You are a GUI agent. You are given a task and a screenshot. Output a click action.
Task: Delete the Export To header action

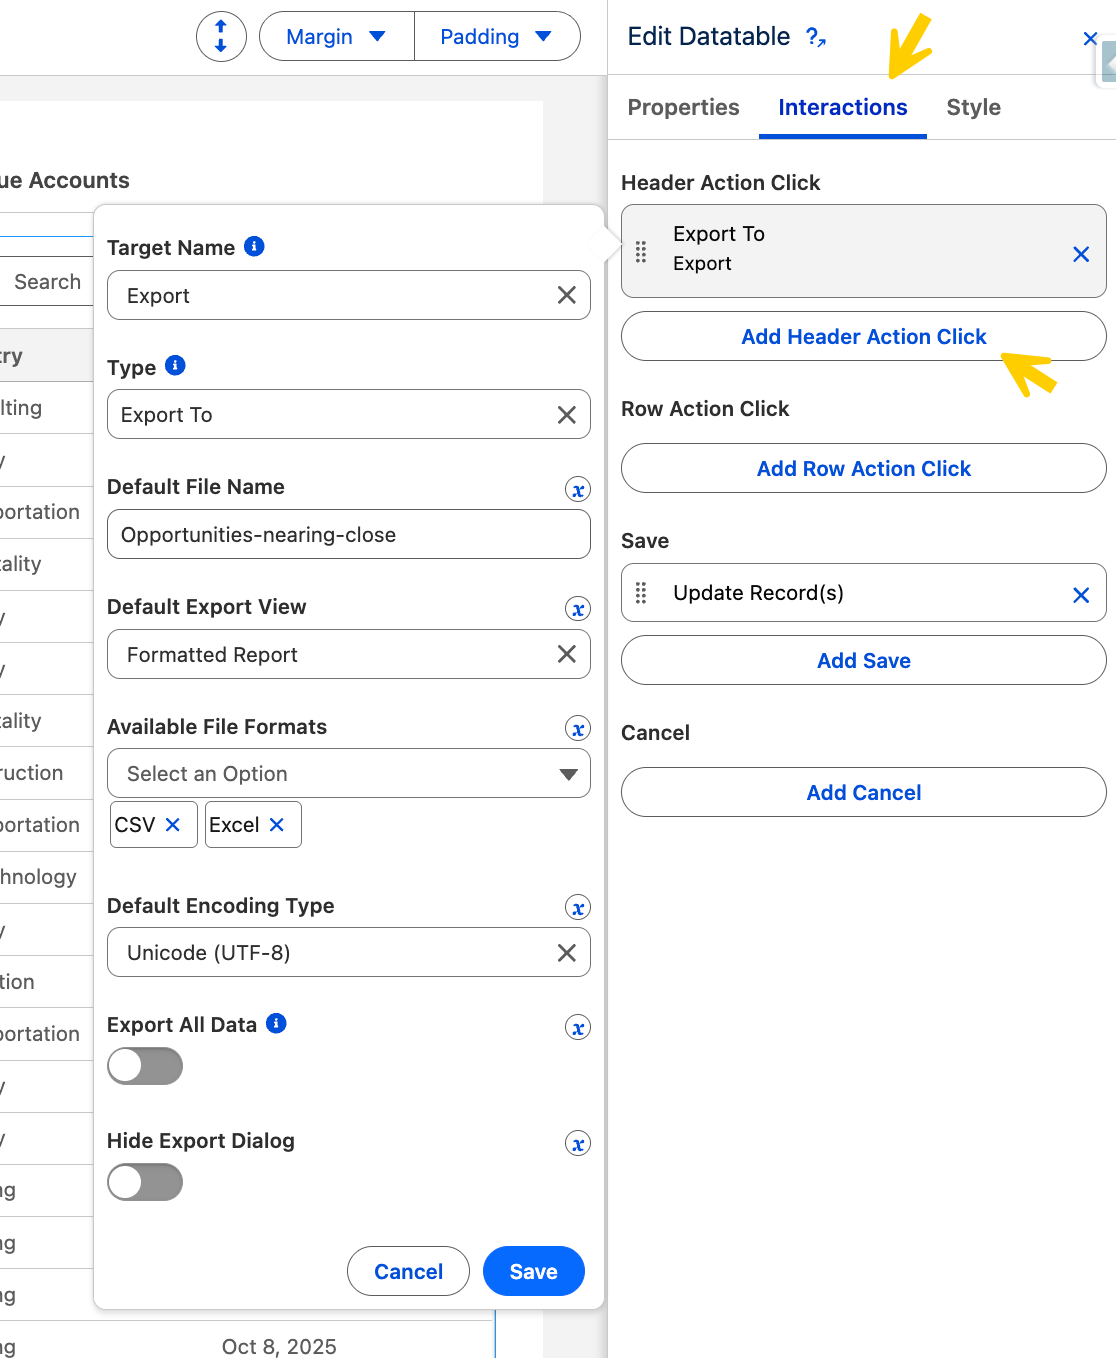pyautogui.click(x=1080, y=254)
